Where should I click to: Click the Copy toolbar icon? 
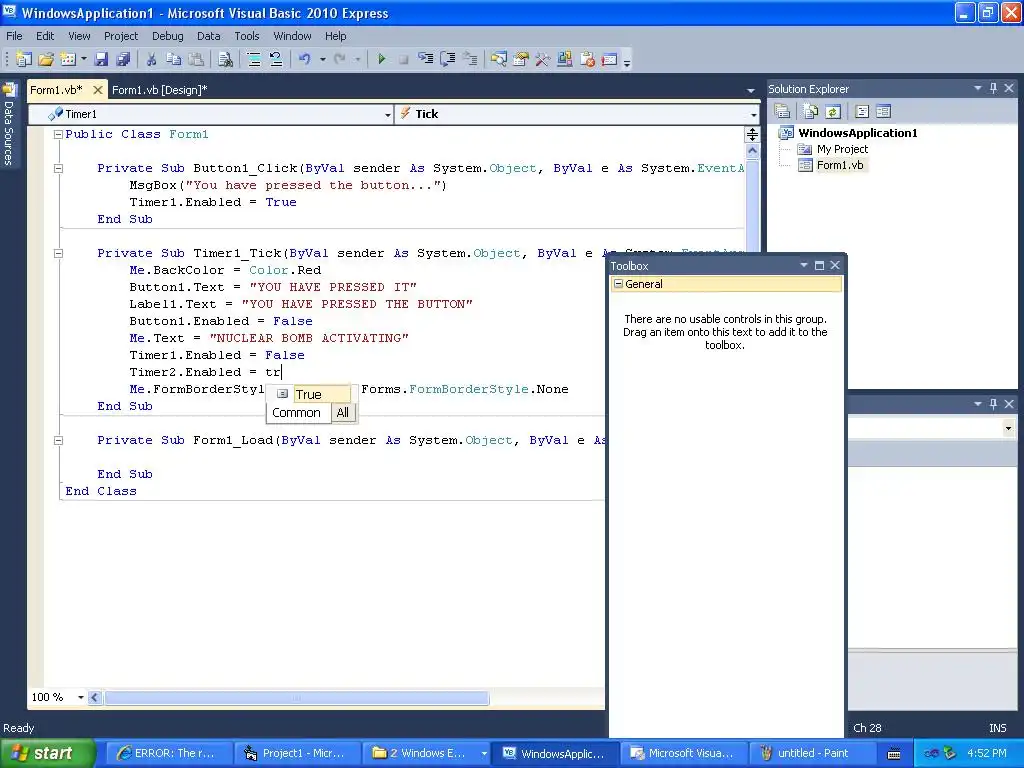[x=174, y=59]
